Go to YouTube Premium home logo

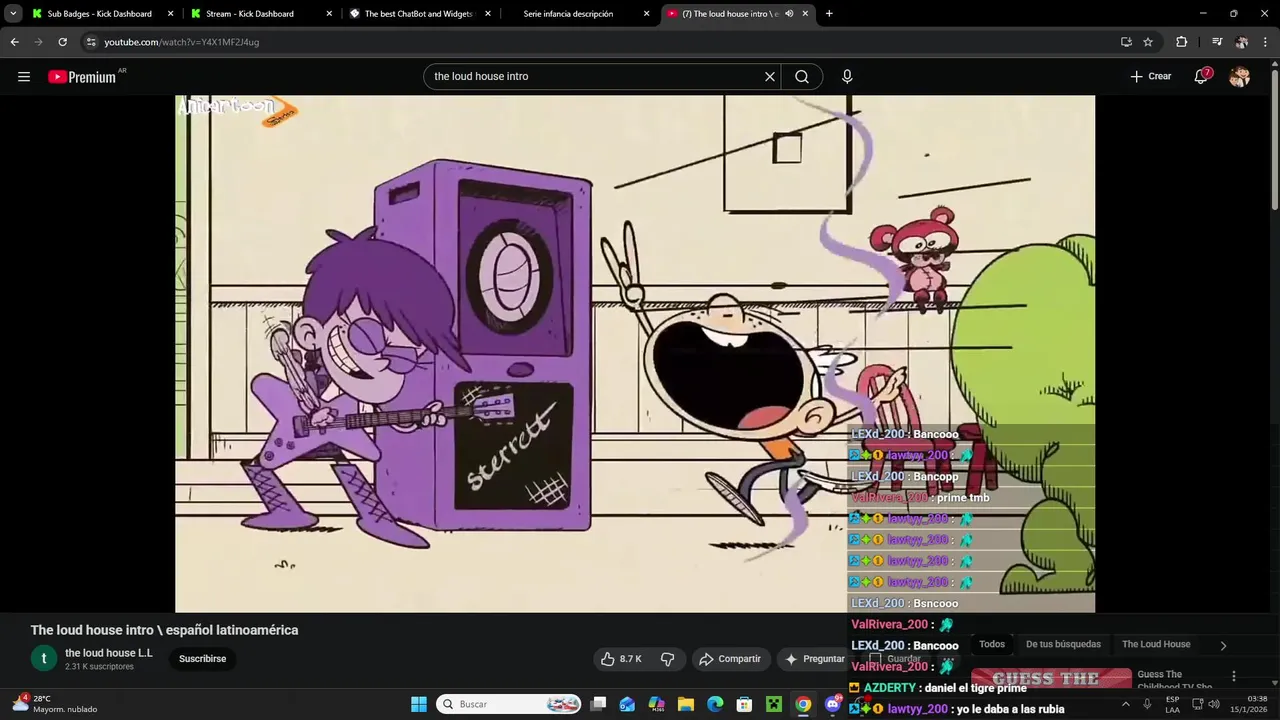tap(82, 77)
